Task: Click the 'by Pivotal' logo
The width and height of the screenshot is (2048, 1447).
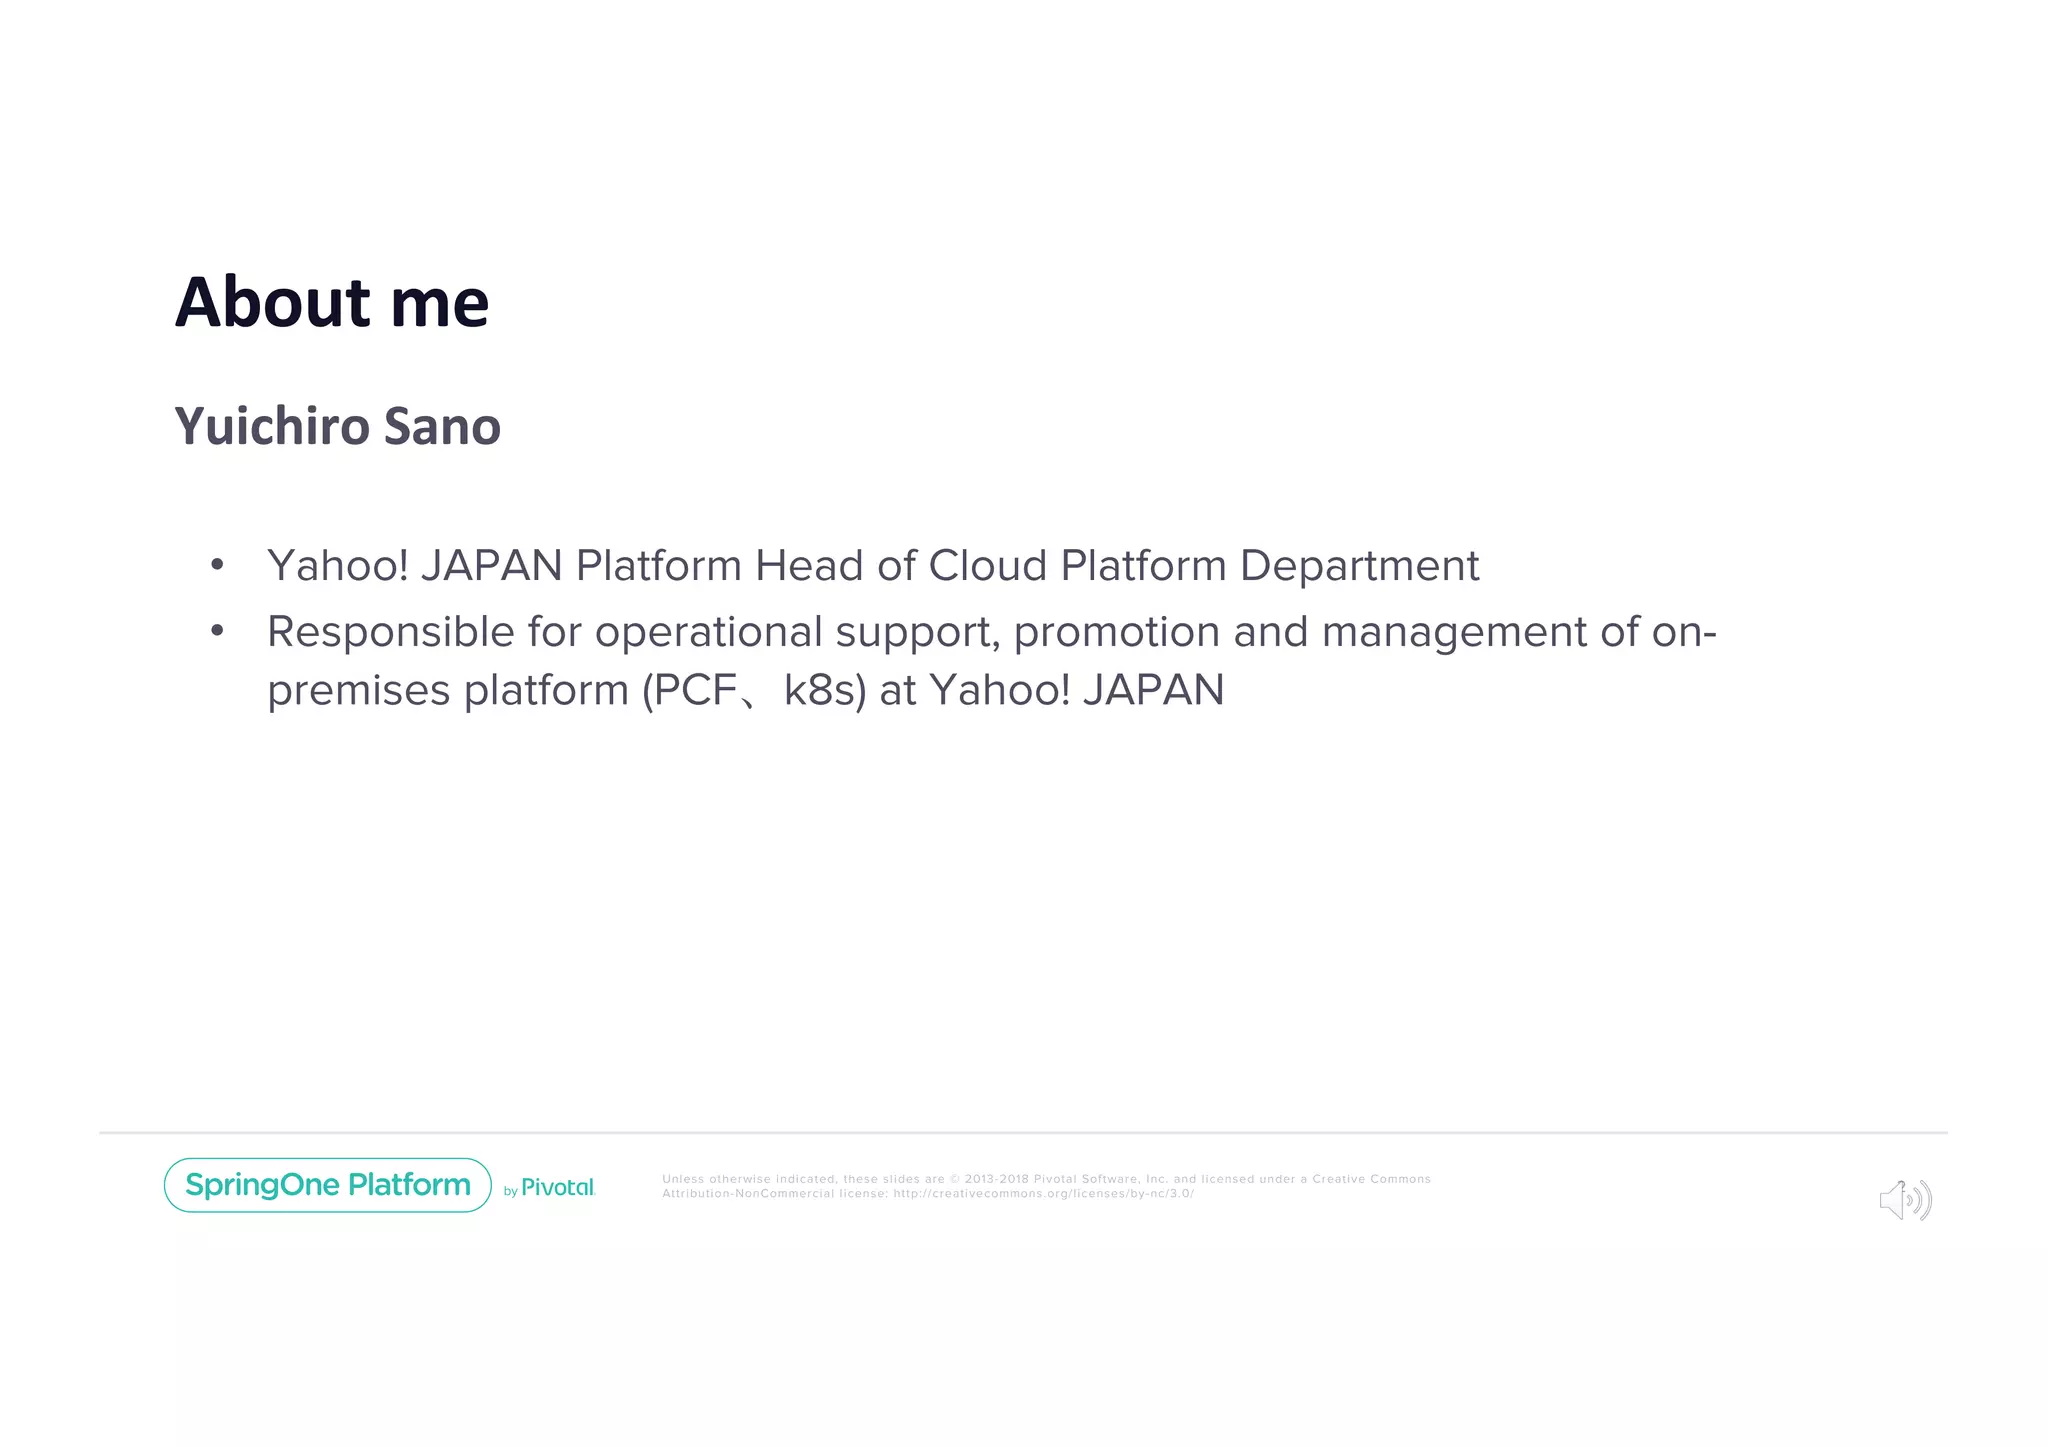Action: point(550,1188)
